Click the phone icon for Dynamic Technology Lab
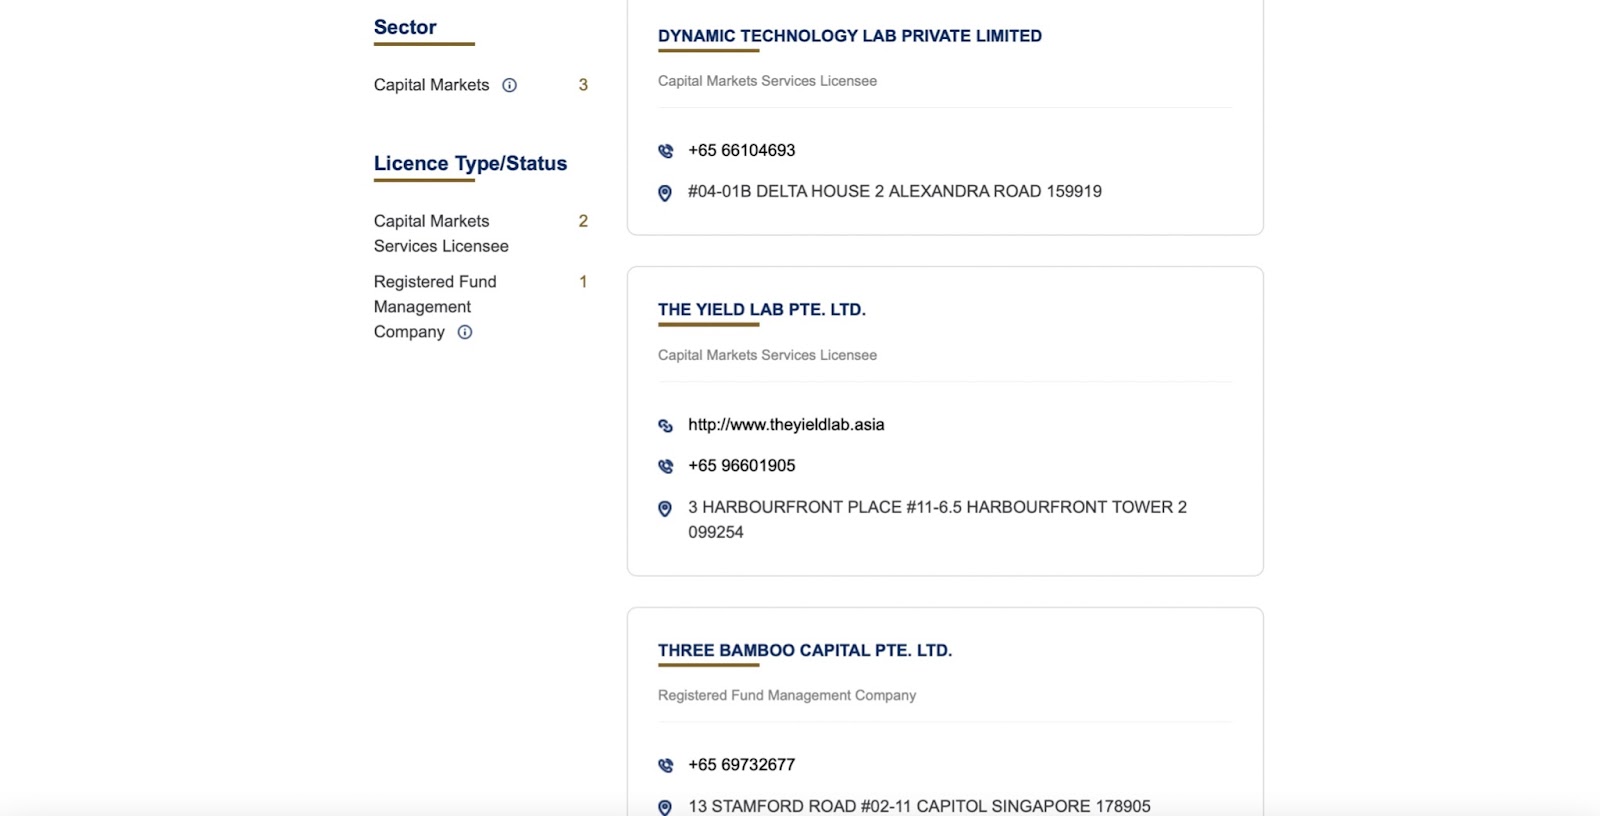This screenshot has width=1600, height=816. click(665, 151)
